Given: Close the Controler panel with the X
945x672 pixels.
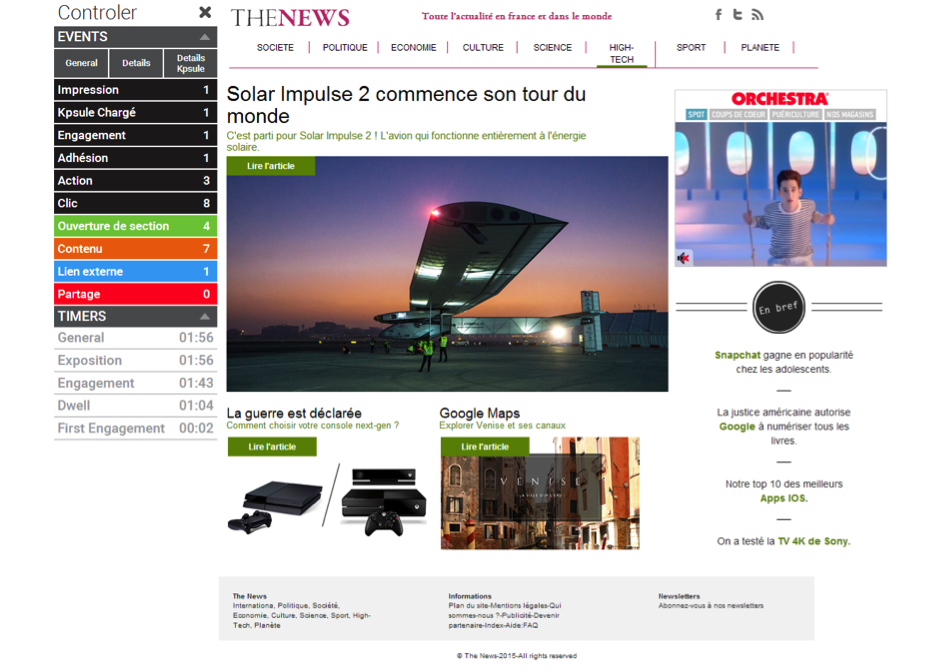Looking at the screenshot, I should click(205, 13).
